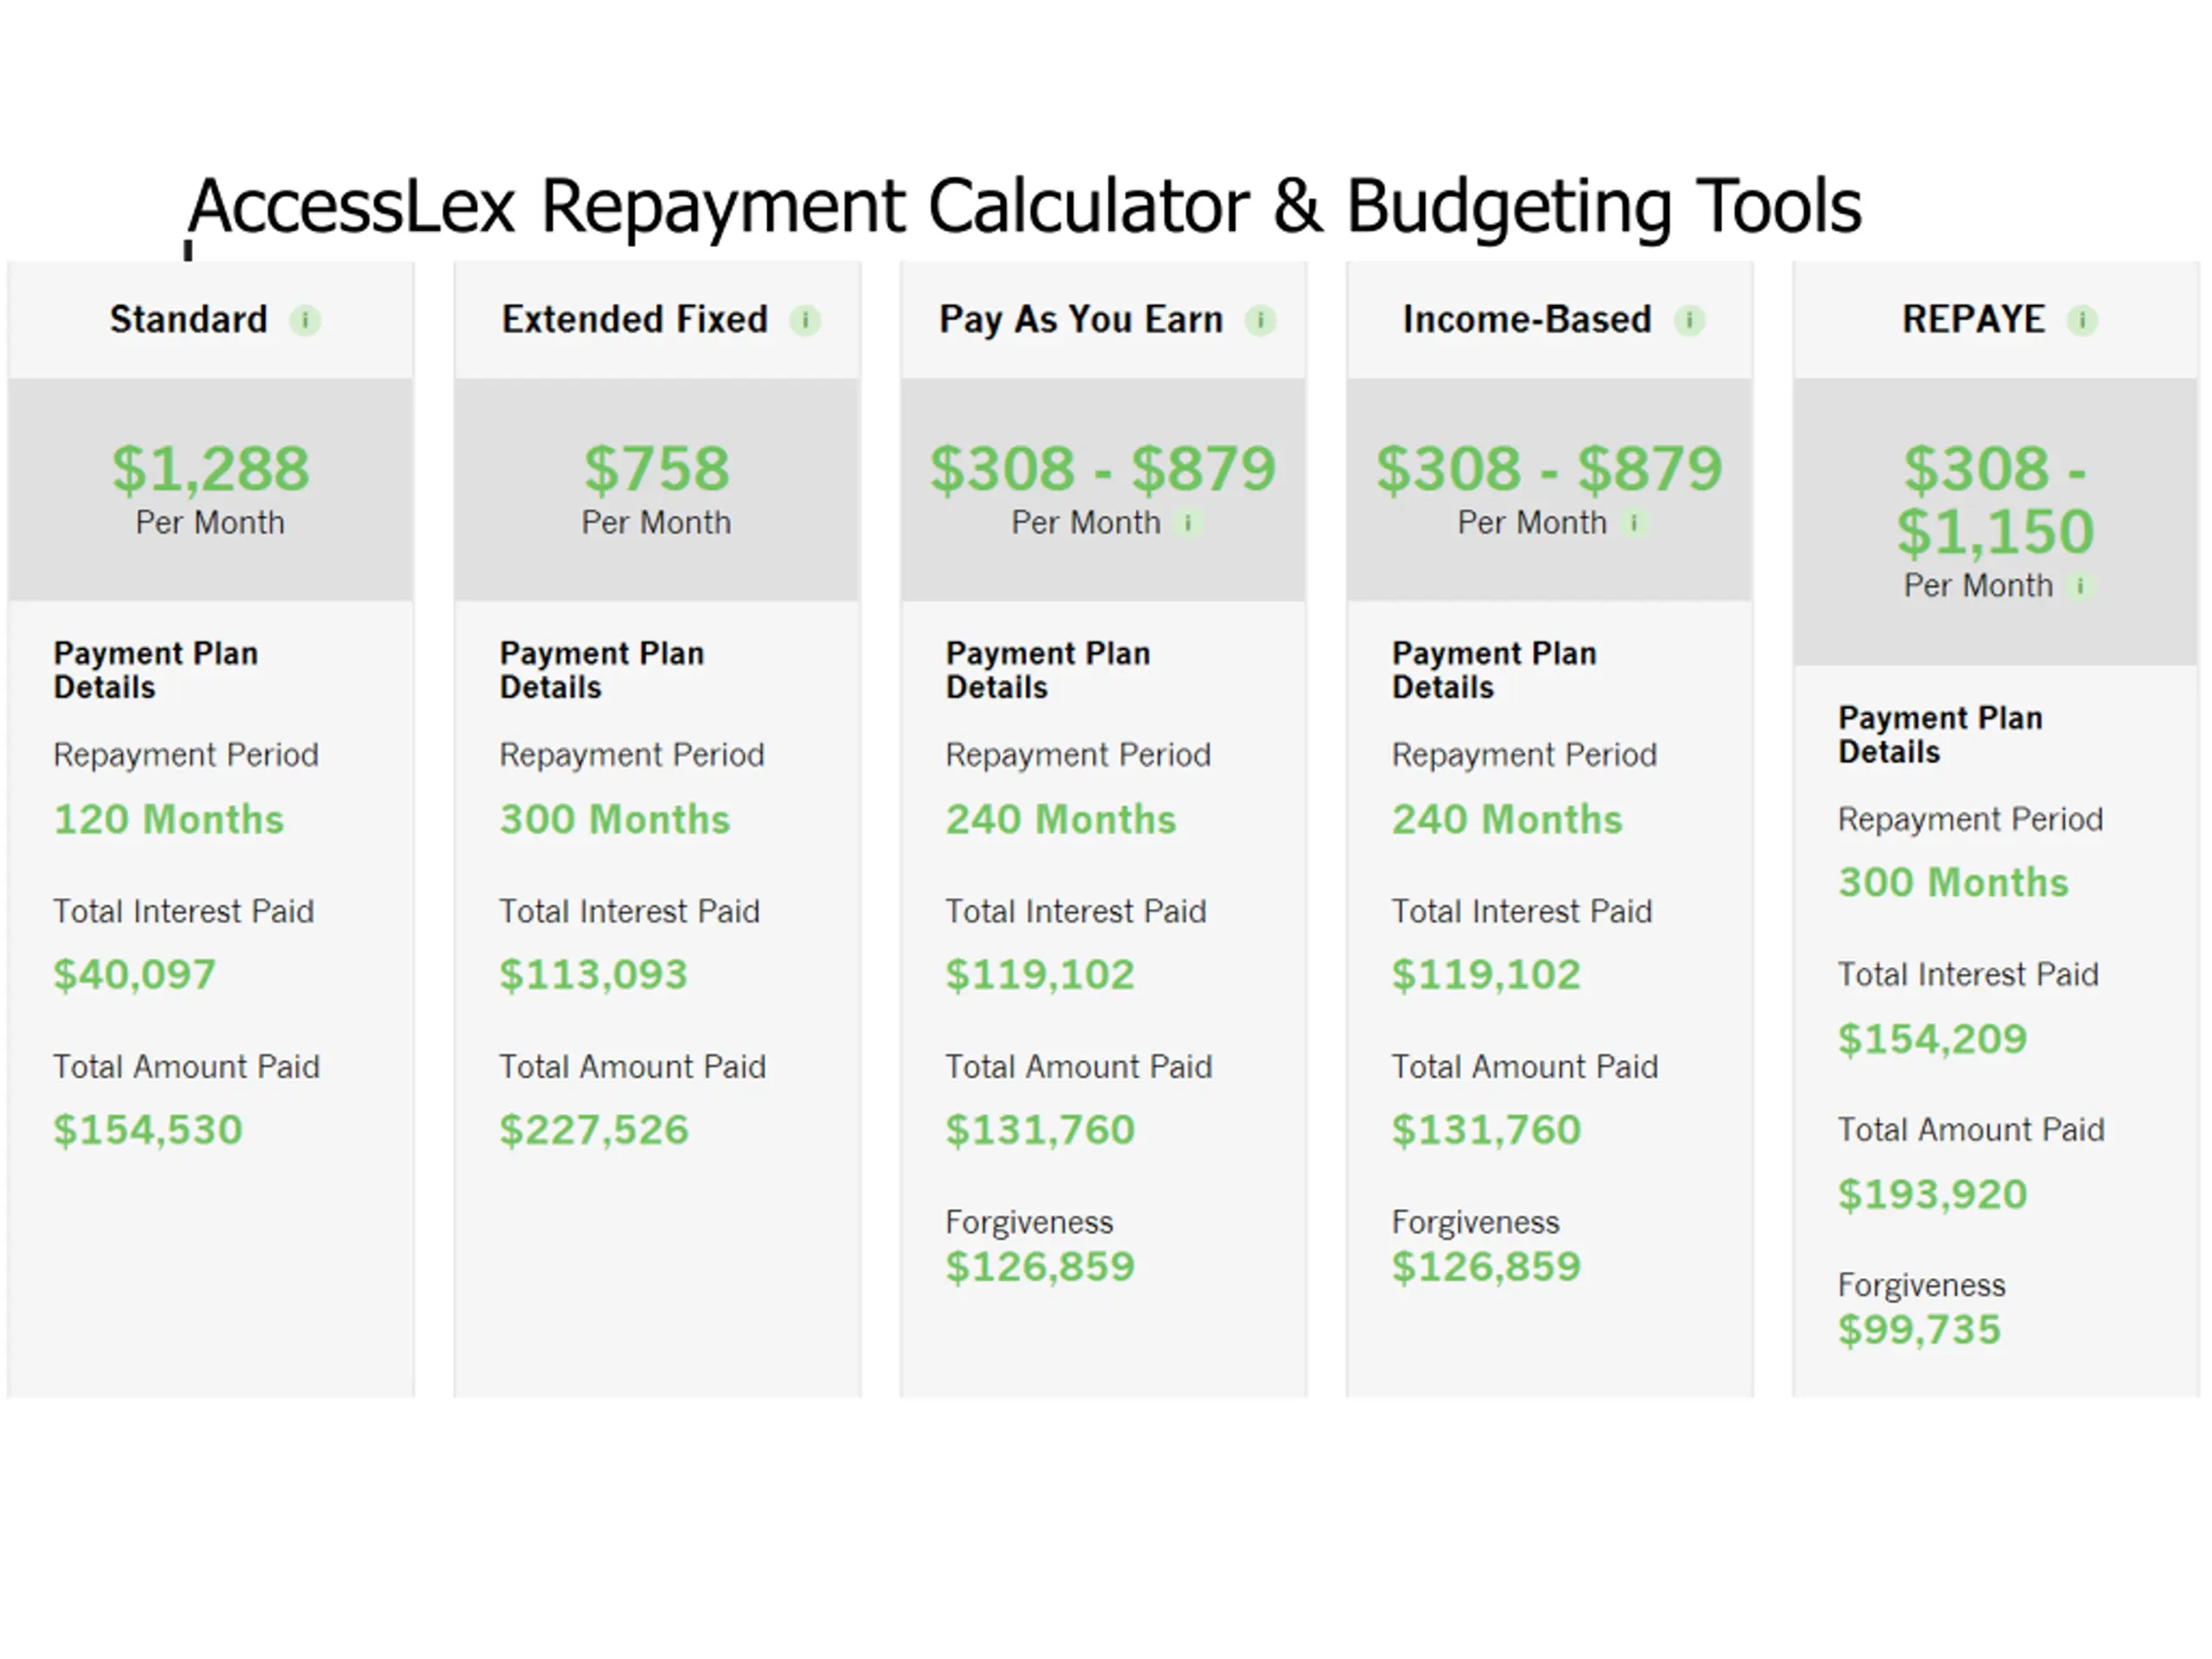
Task: Click the info icon next to Income-Based
Action: (1689, 321)
